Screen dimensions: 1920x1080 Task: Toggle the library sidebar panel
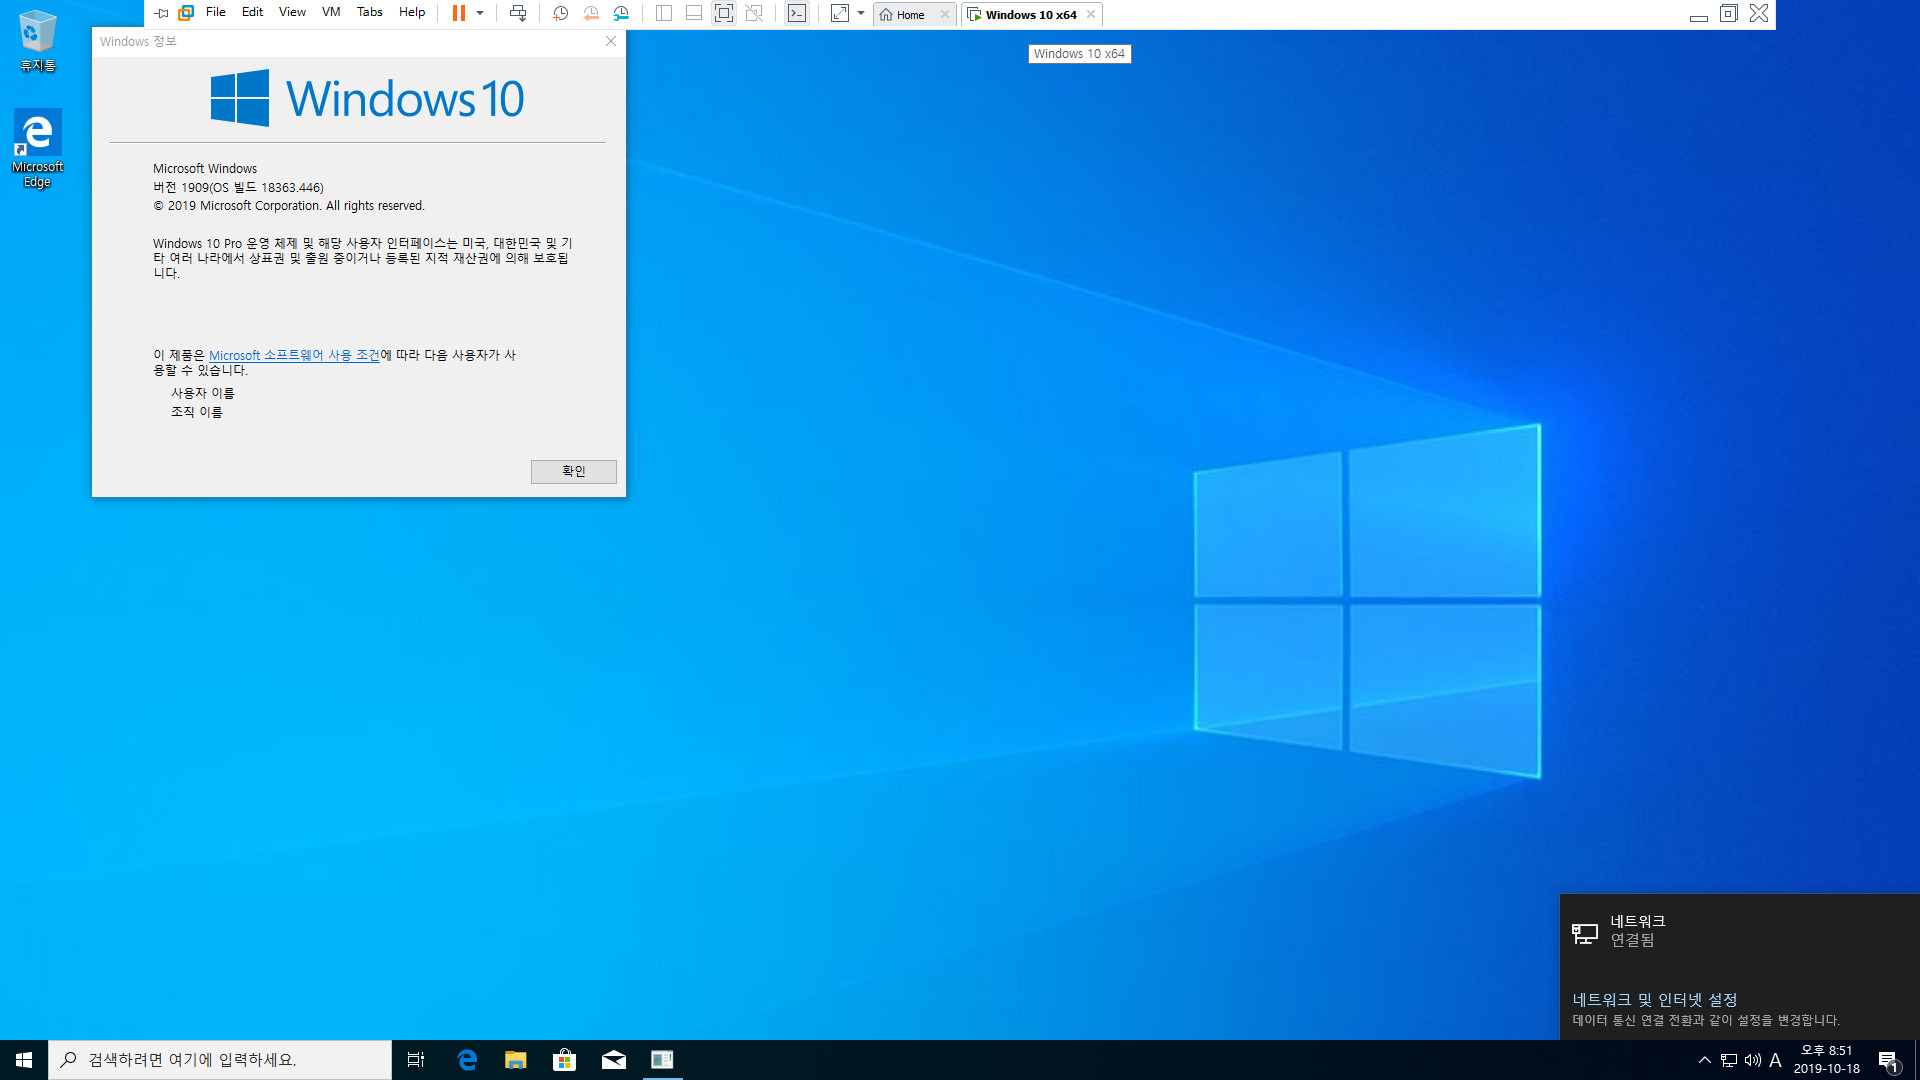[x=663, y=13]
